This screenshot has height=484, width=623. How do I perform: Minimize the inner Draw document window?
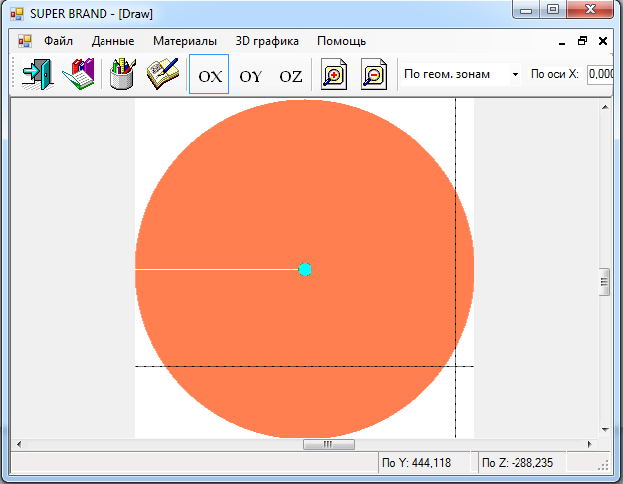coord(562,41)
